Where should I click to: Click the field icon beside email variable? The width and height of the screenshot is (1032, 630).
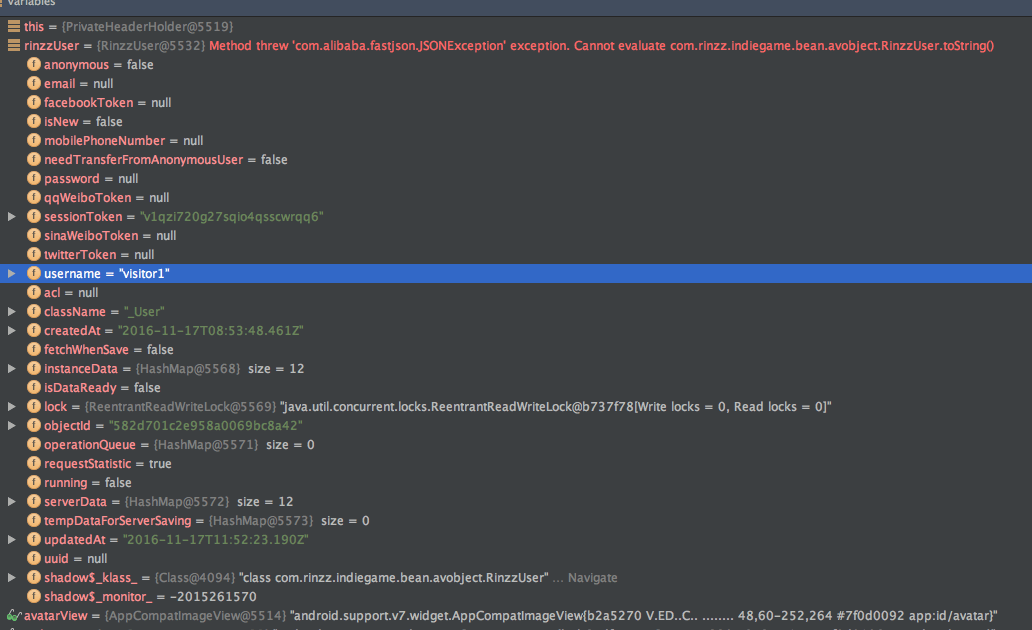coord(34,84)
